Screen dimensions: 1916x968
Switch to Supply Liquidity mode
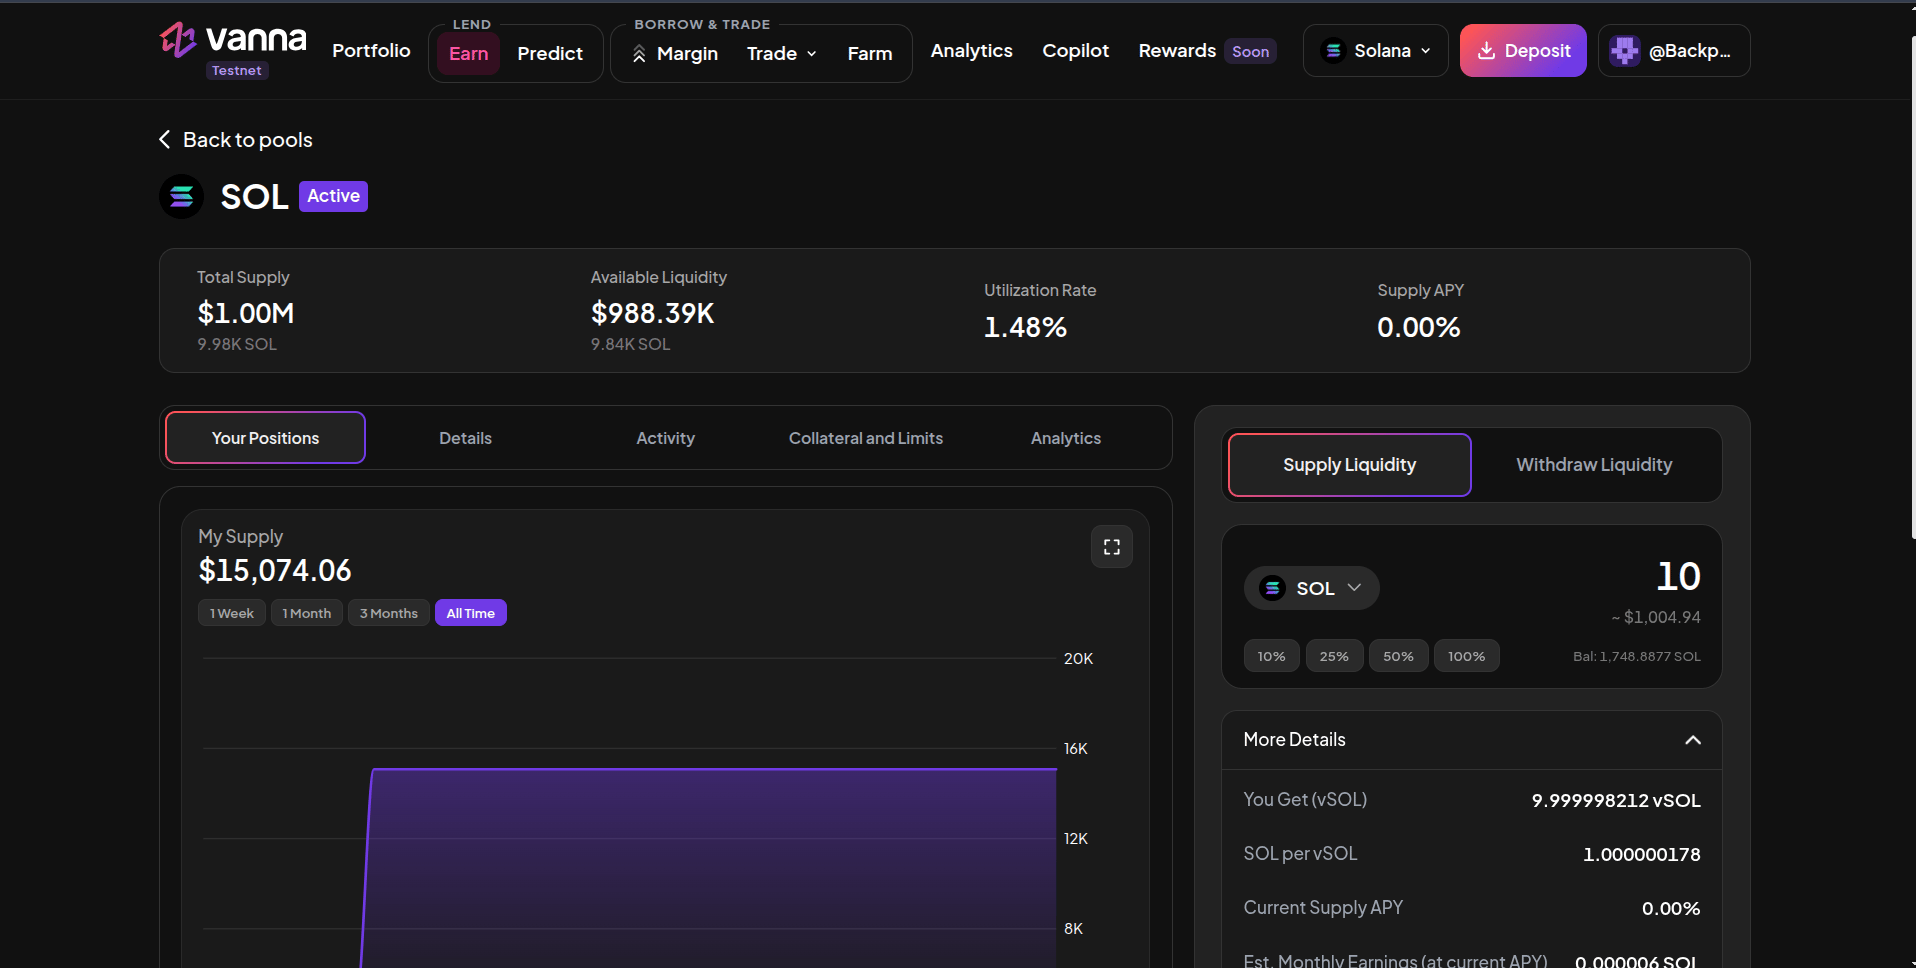click(x=1349, y=465)
